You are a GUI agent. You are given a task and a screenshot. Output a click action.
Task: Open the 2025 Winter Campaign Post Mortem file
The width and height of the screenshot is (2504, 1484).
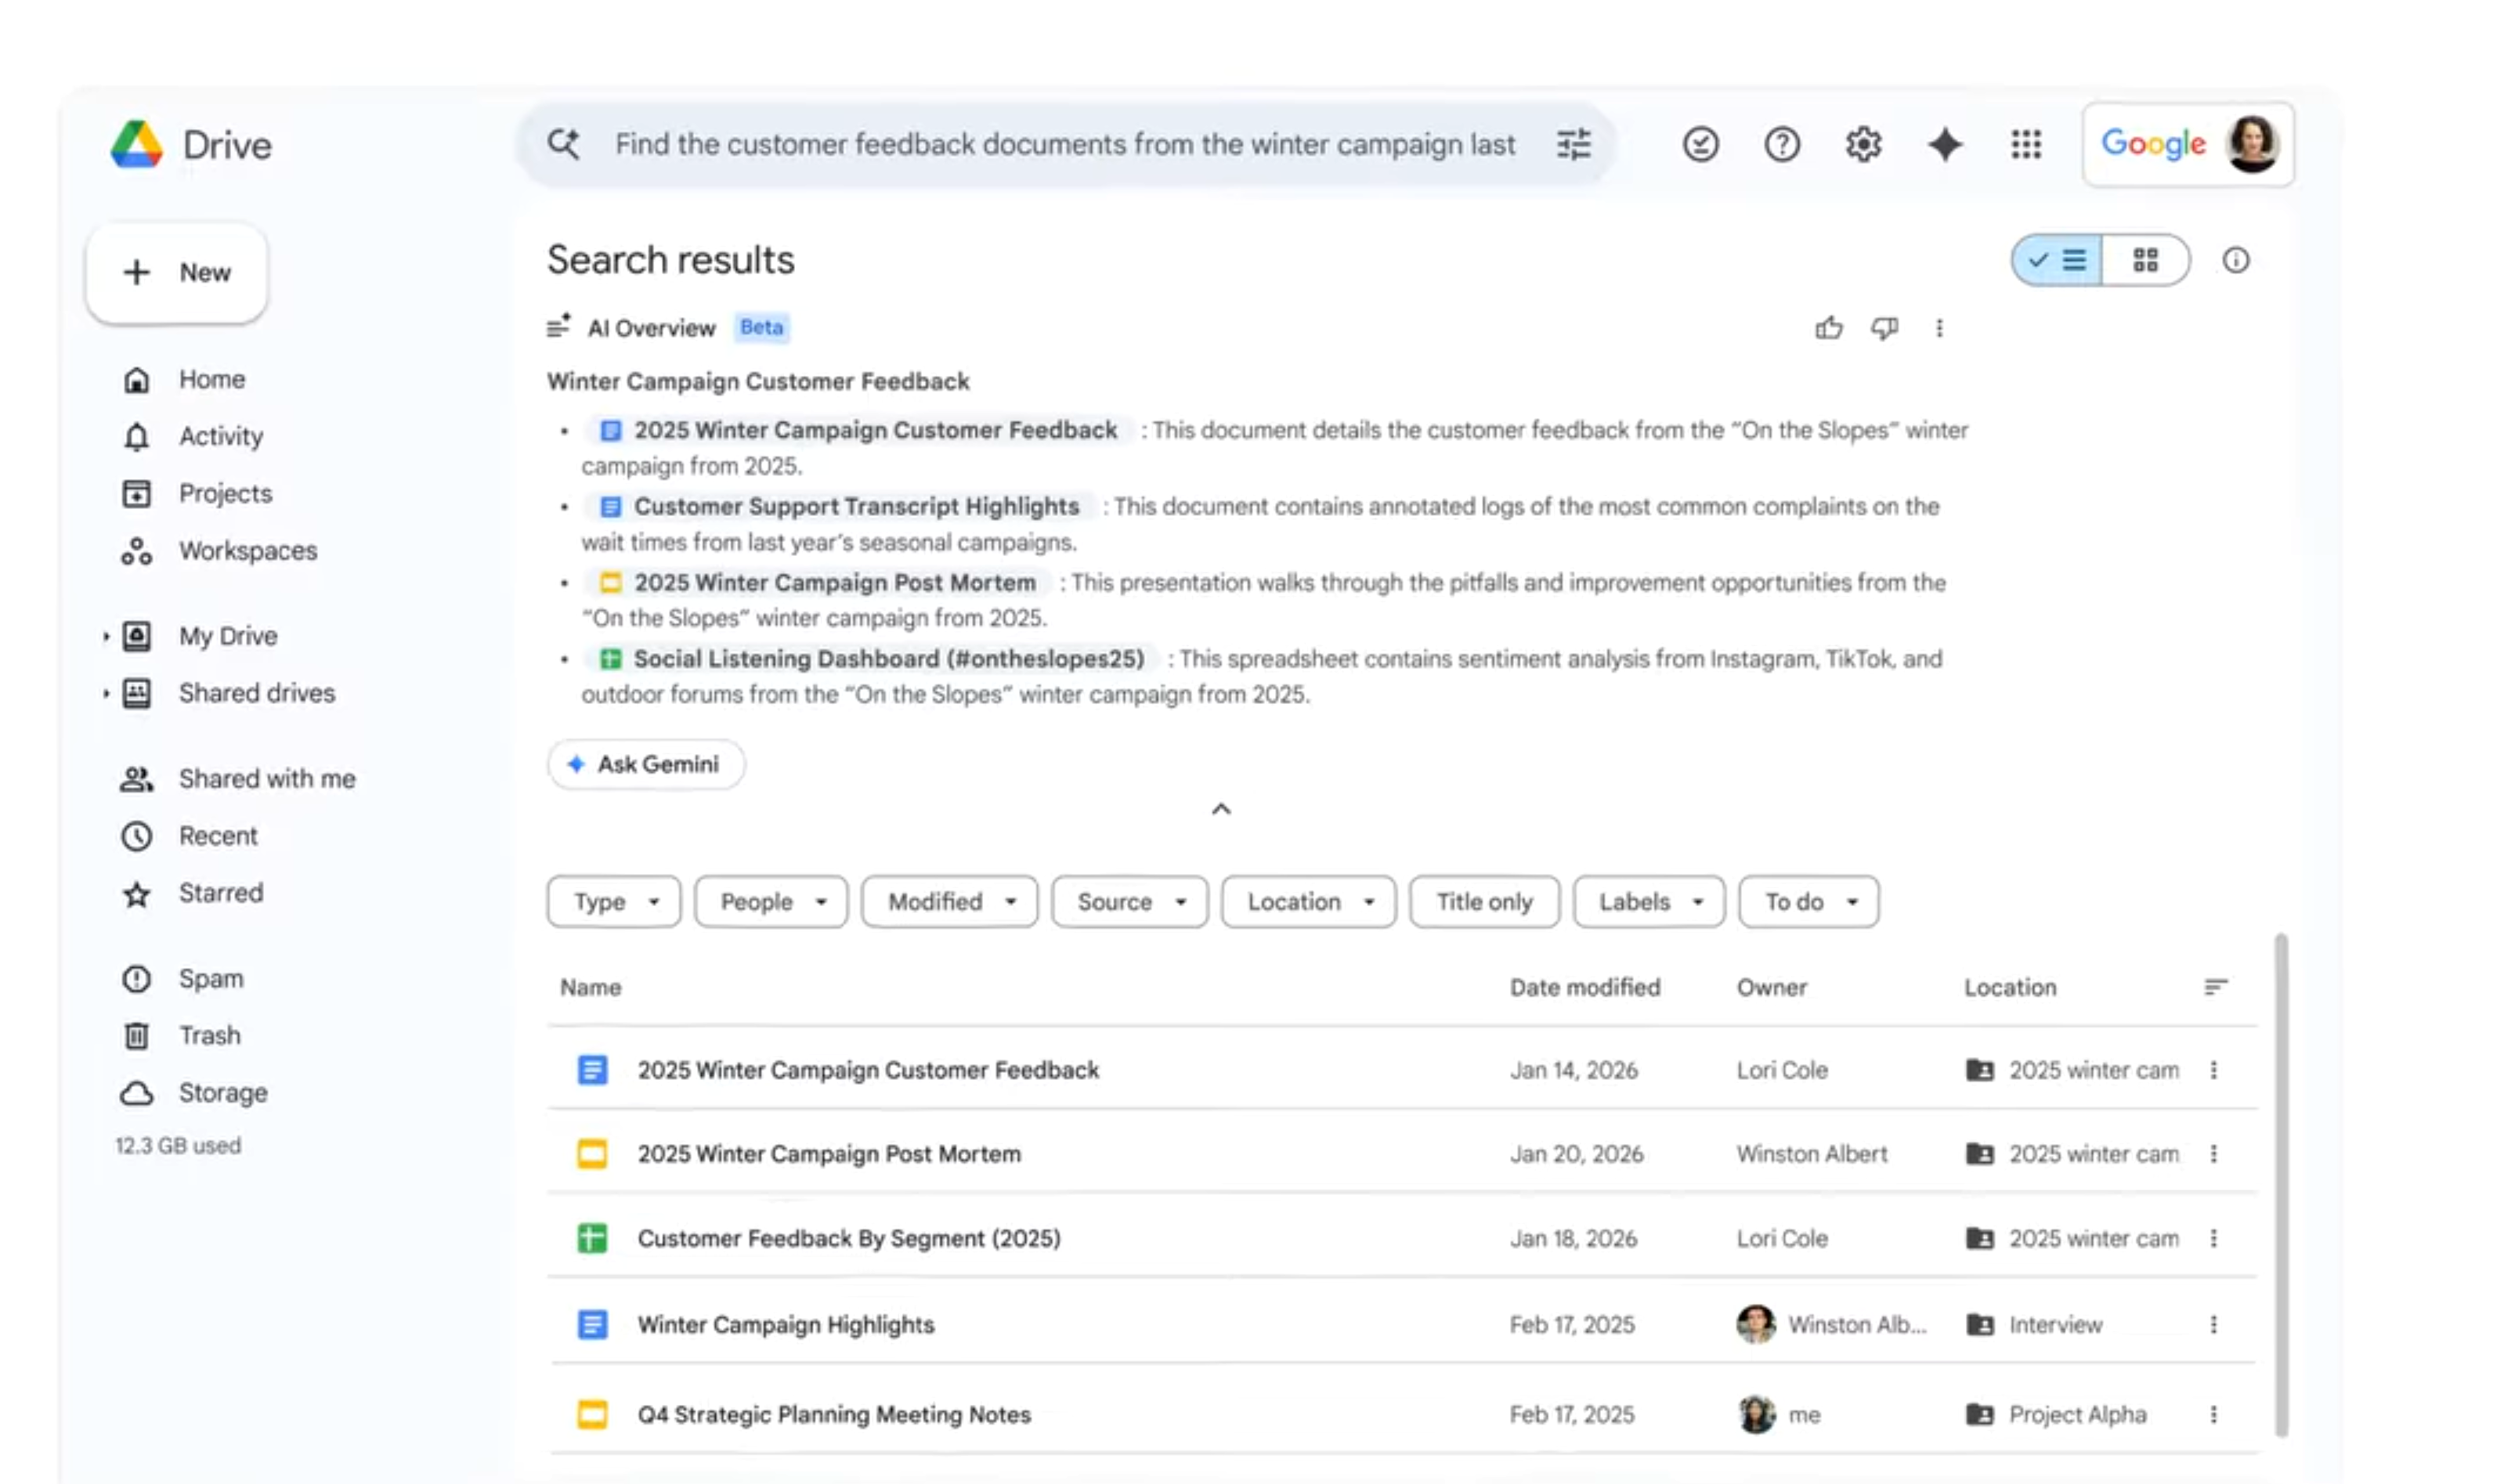[829, 1153]
